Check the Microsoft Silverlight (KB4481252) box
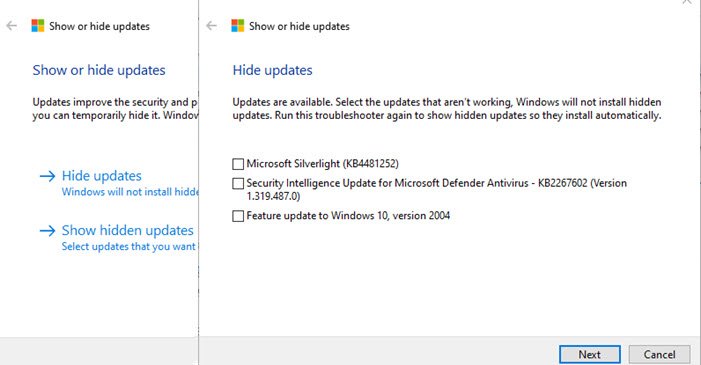This screenshot has width=701, height=365. (x=238, y=164)
